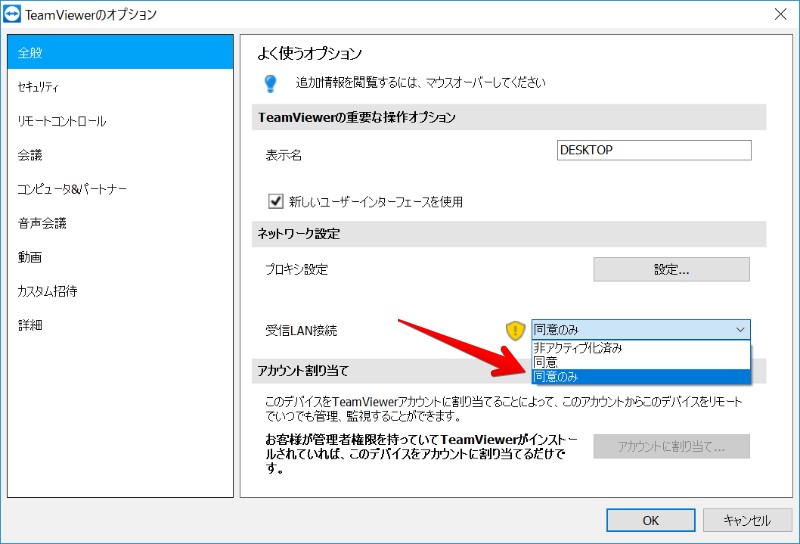Open the 会議 settings category
This screenshot has height=544, width=800.
pyautogui.click(x=120, y=155)
